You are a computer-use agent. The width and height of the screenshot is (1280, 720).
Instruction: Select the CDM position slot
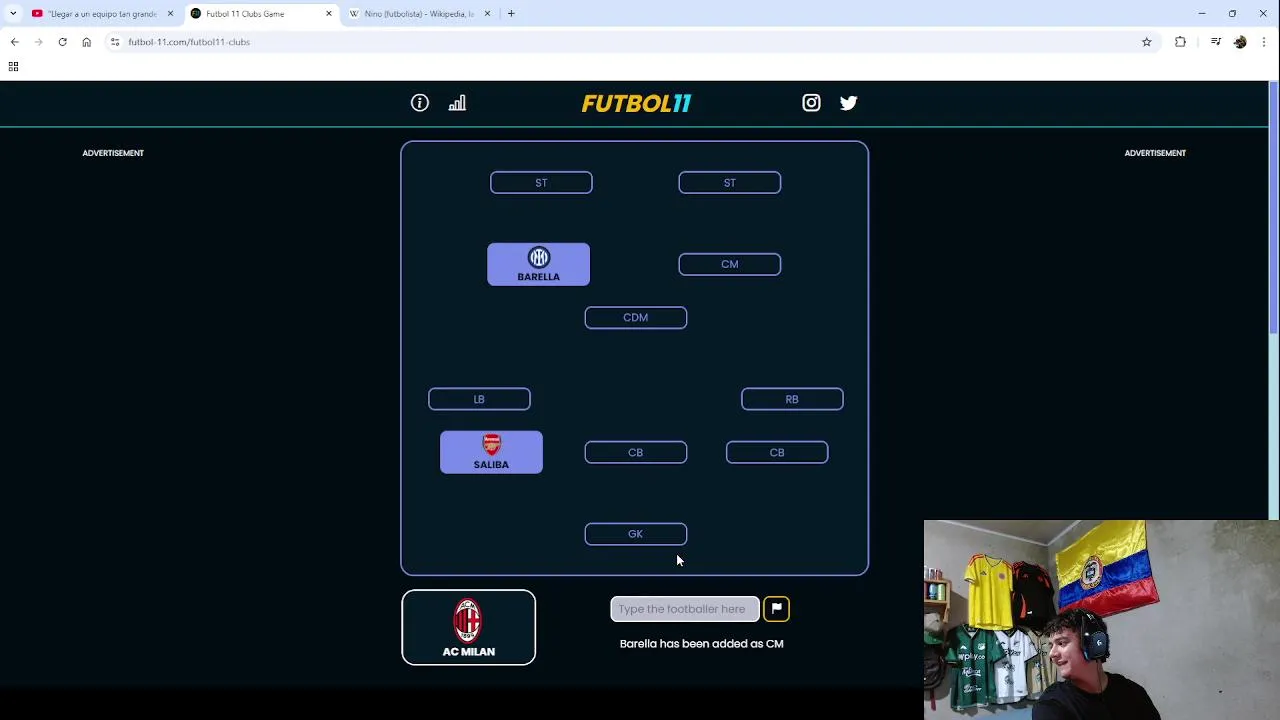click(x=636, y=317)
